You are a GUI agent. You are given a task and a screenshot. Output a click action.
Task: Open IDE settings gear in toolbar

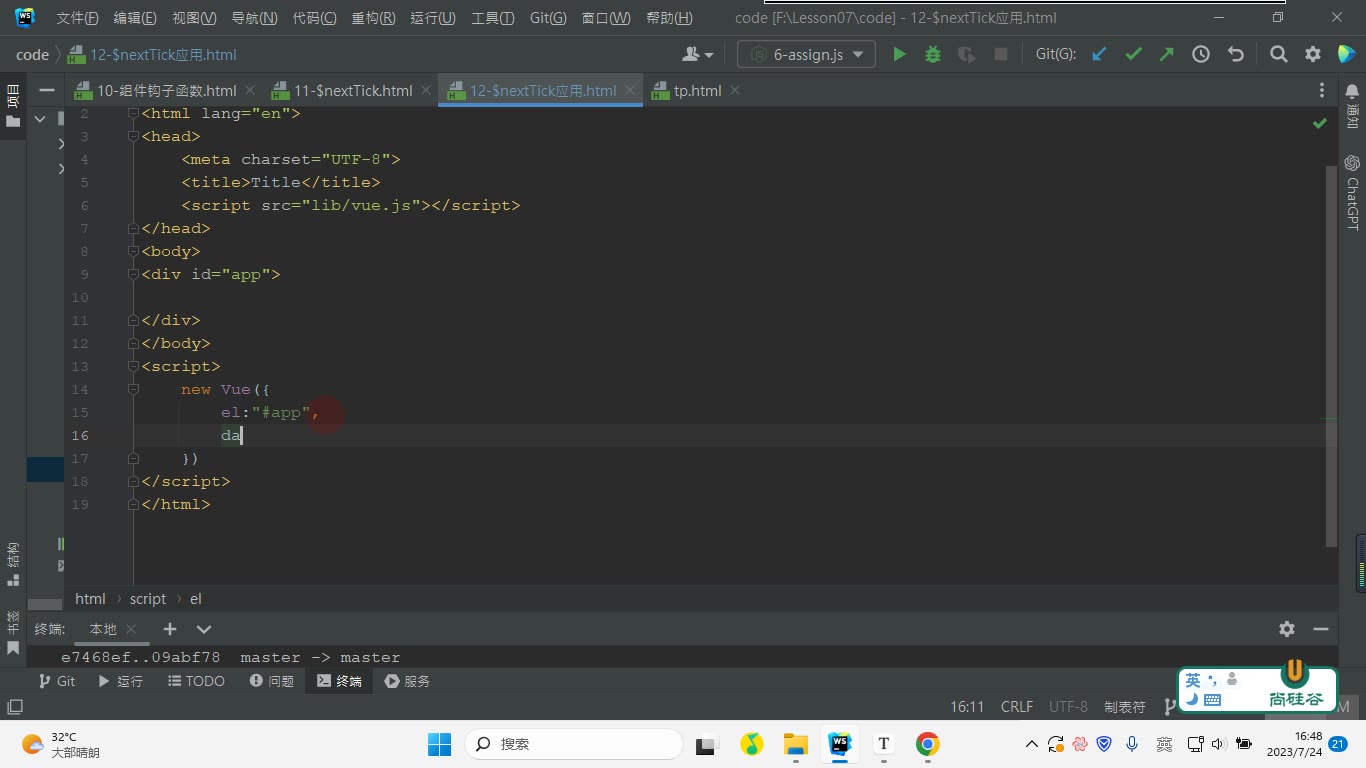[x=1313, y=55]
